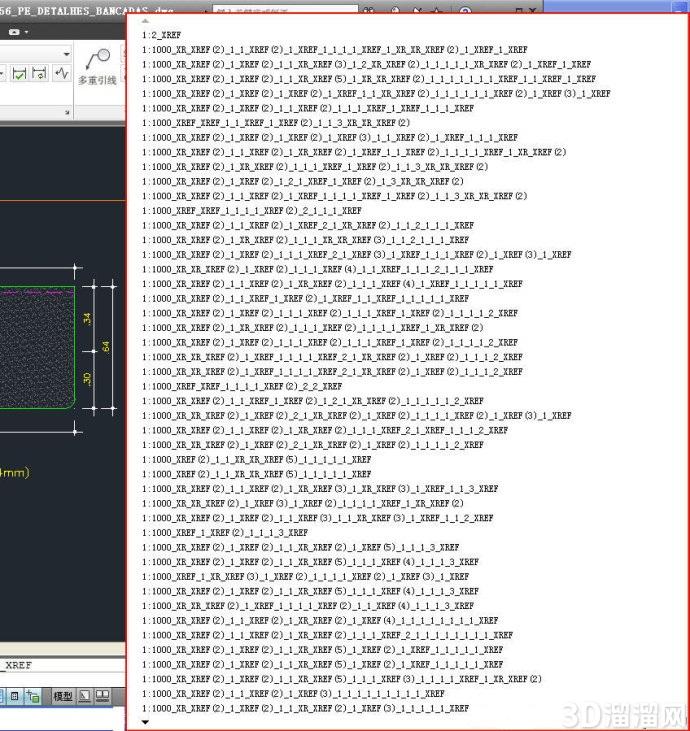Image resolution: width=690 pixels, height=731 pixels.
Task: Click the scale list's downward scroll arrow
Action: 145,722
